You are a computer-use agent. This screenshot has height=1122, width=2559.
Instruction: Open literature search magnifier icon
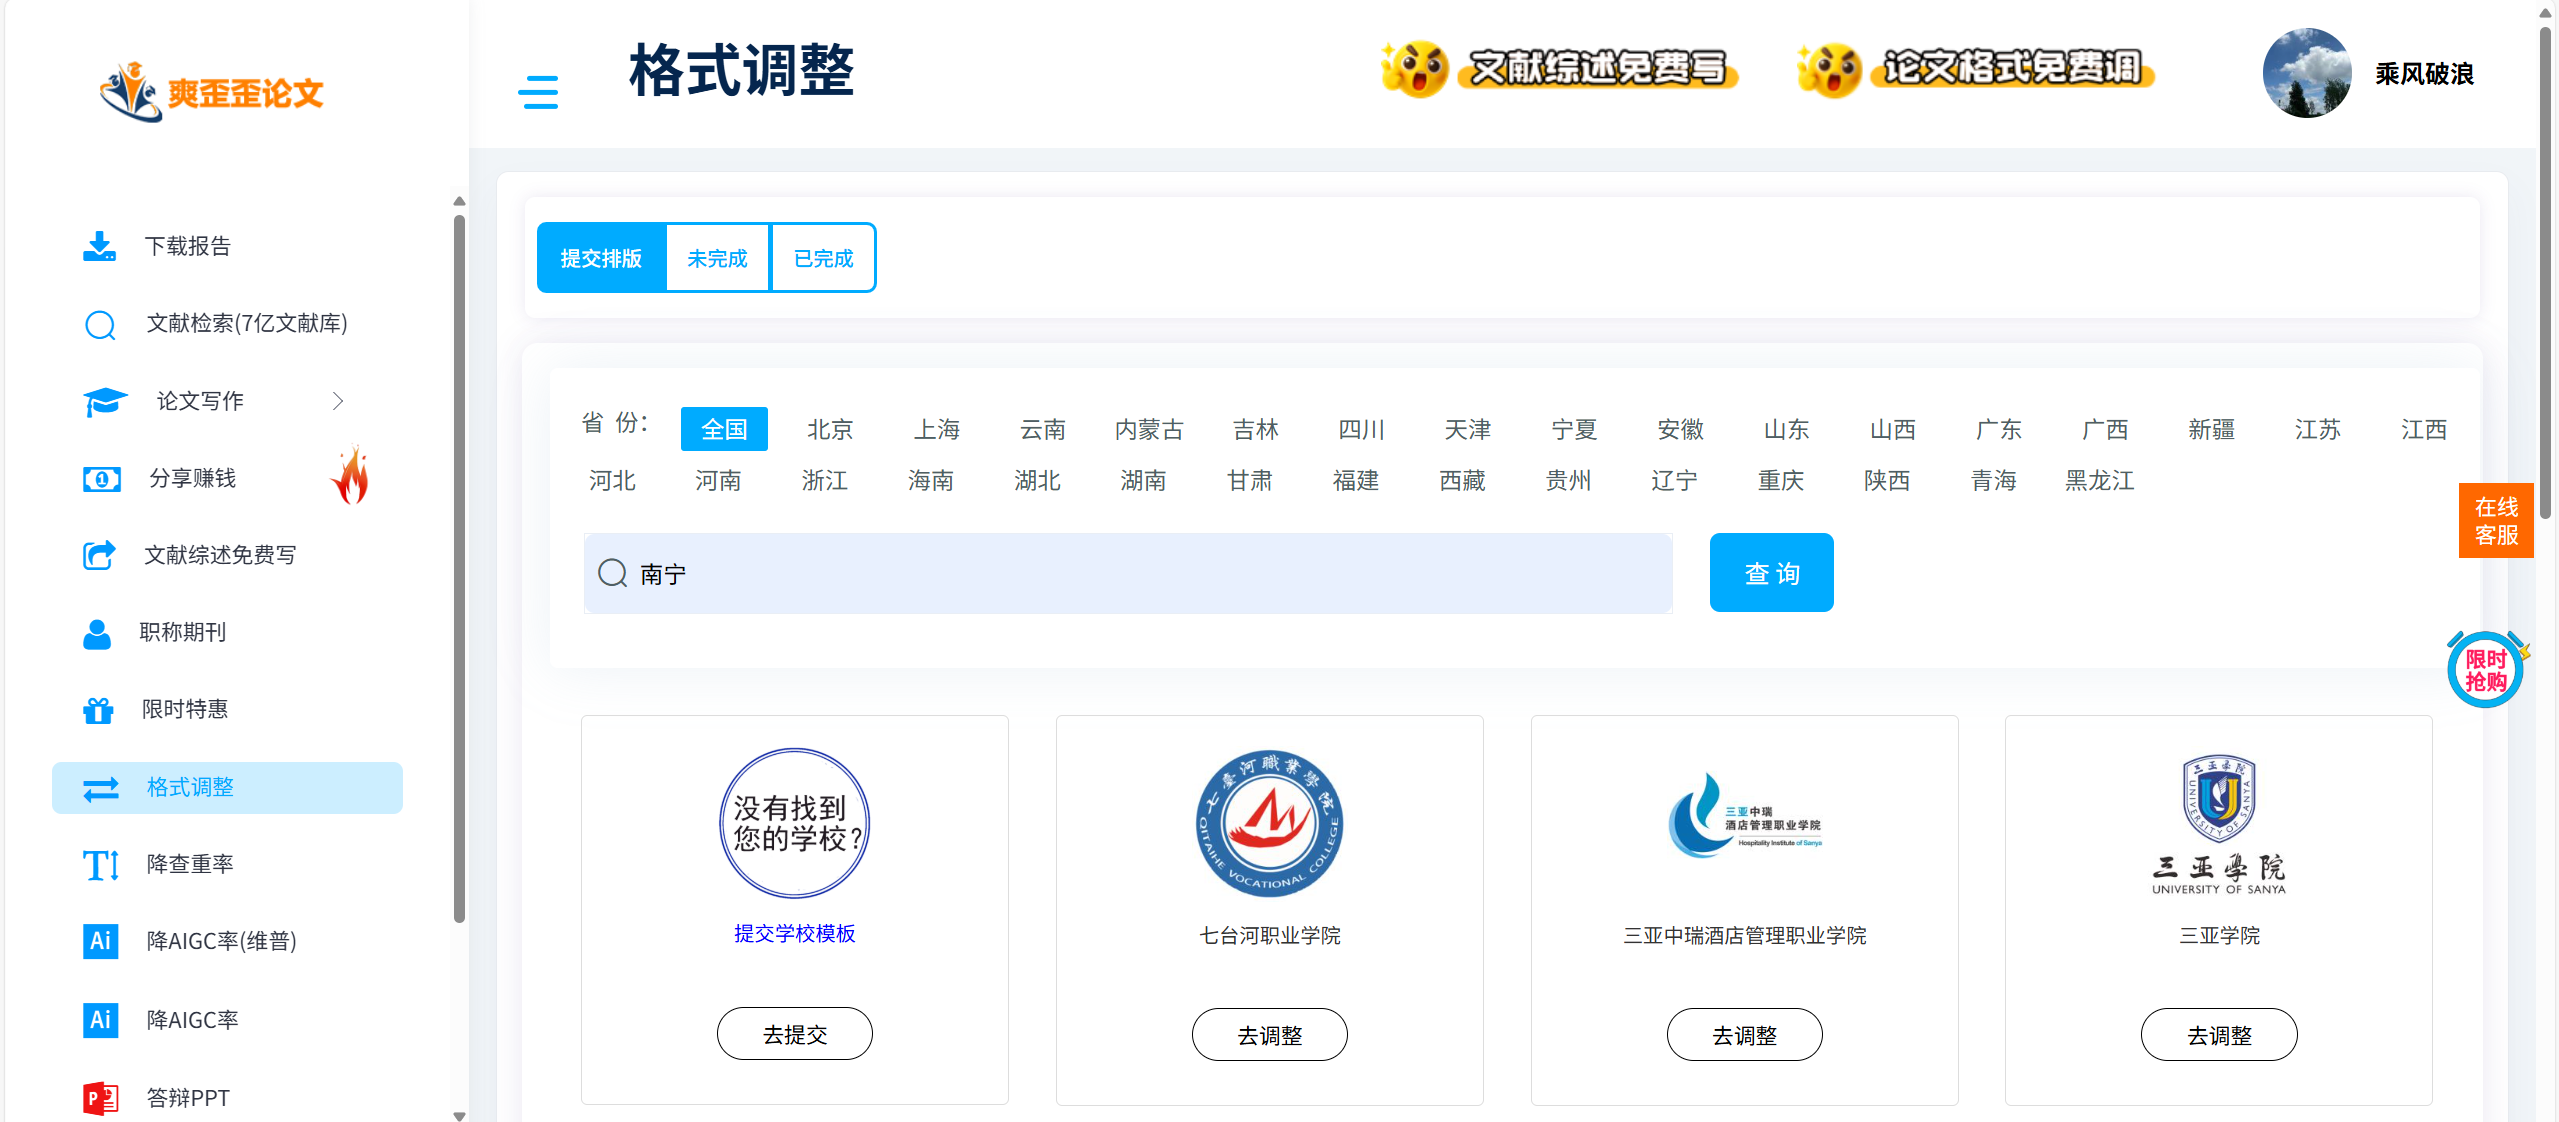pos(100,324)
